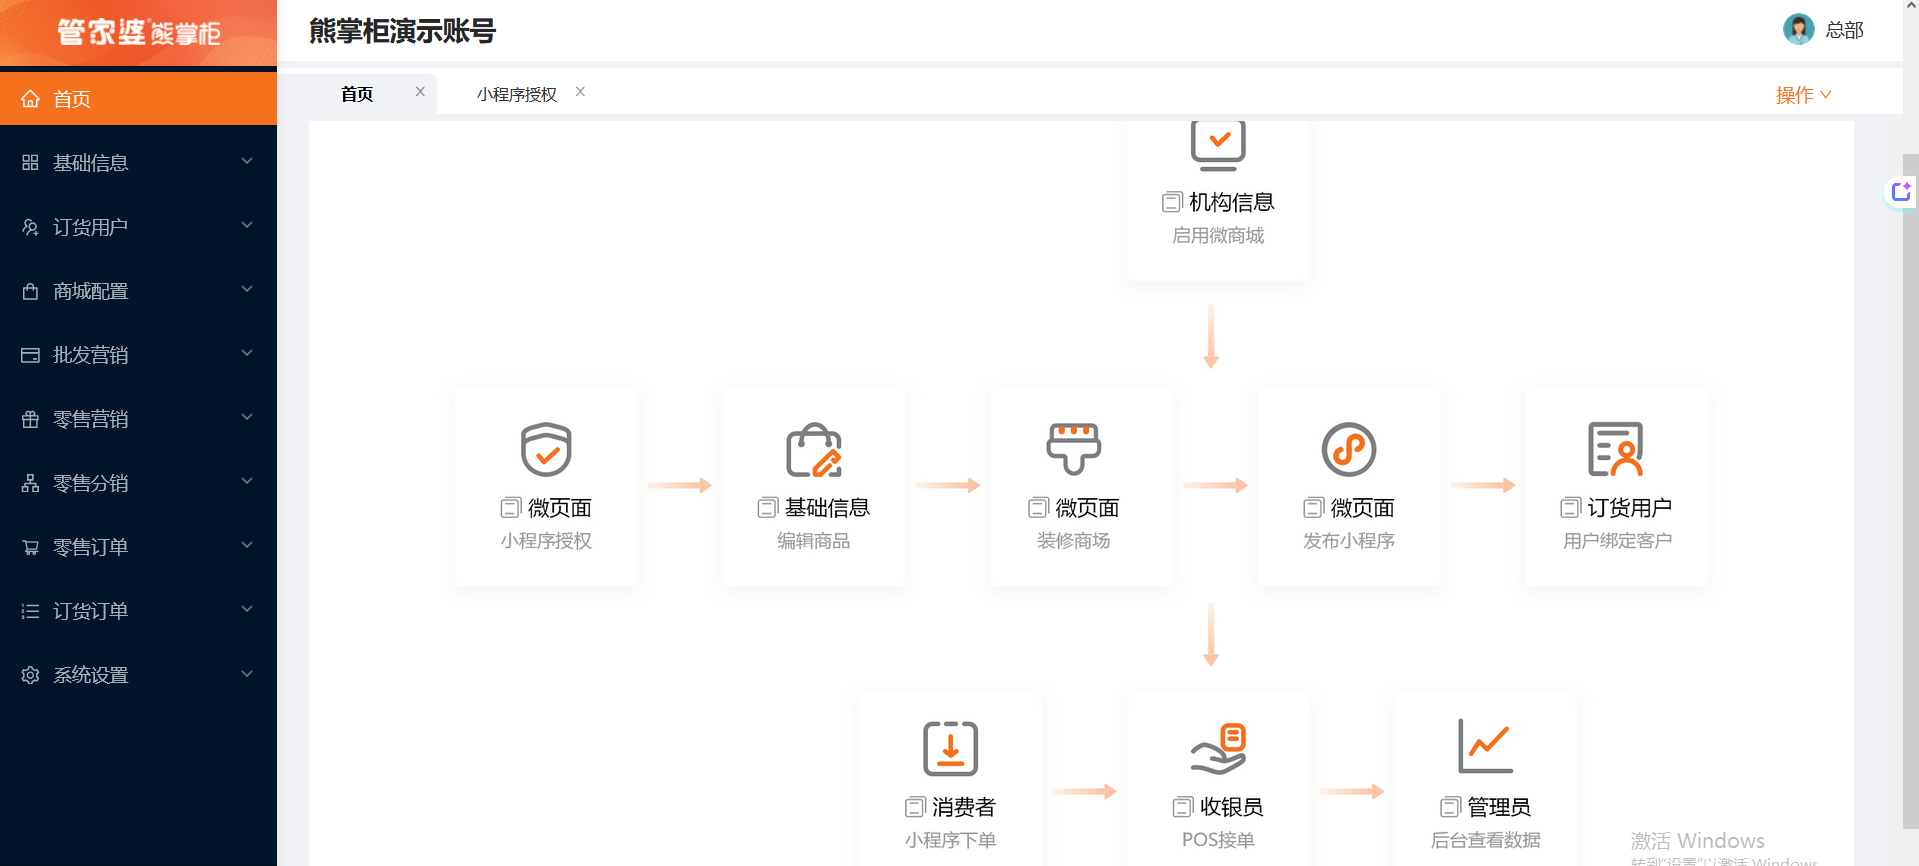Image resolution: width=1919 pixels, height=866 pixels.
Task: Click the 零售订单 cart icon in sidebar
Action: (x=31, y=547)
